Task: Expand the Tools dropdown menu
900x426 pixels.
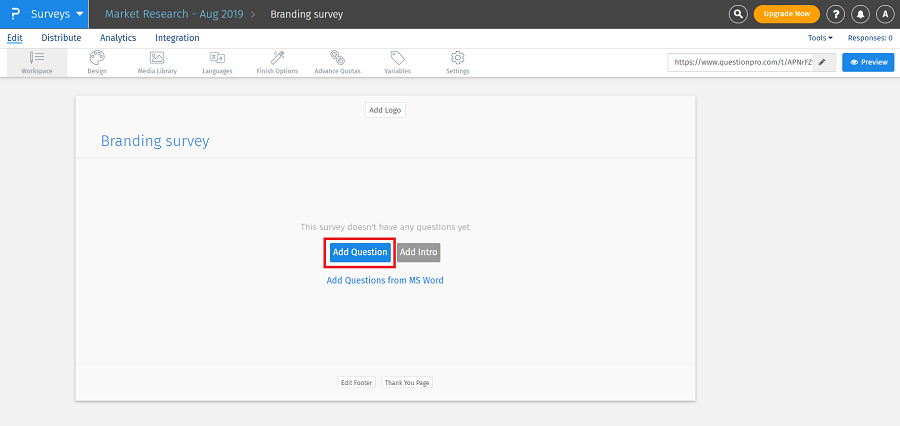Action: point(820,38)
